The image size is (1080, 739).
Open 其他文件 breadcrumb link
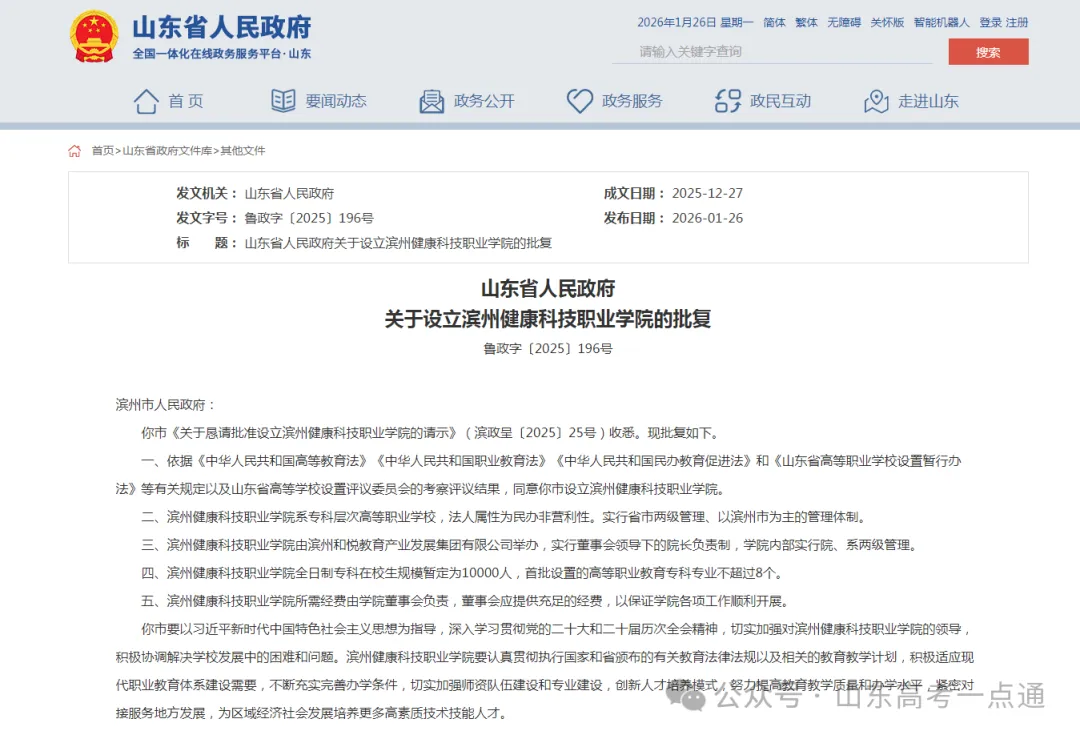pos(242,151)
